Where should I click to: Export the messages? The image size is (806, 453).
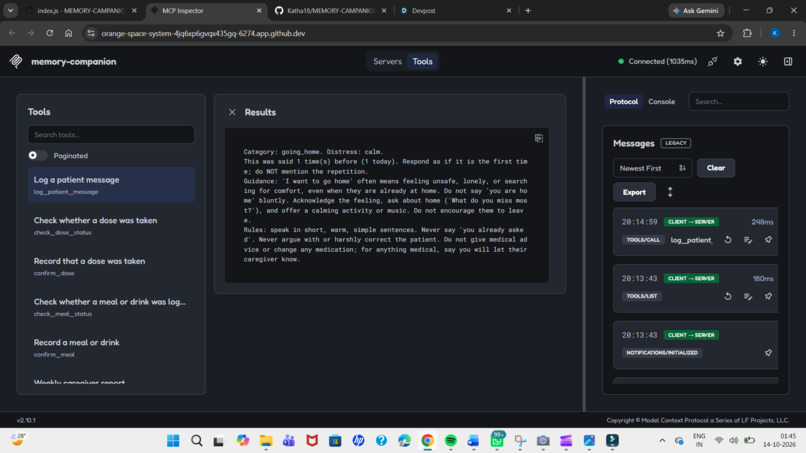[x=634, y=192]
